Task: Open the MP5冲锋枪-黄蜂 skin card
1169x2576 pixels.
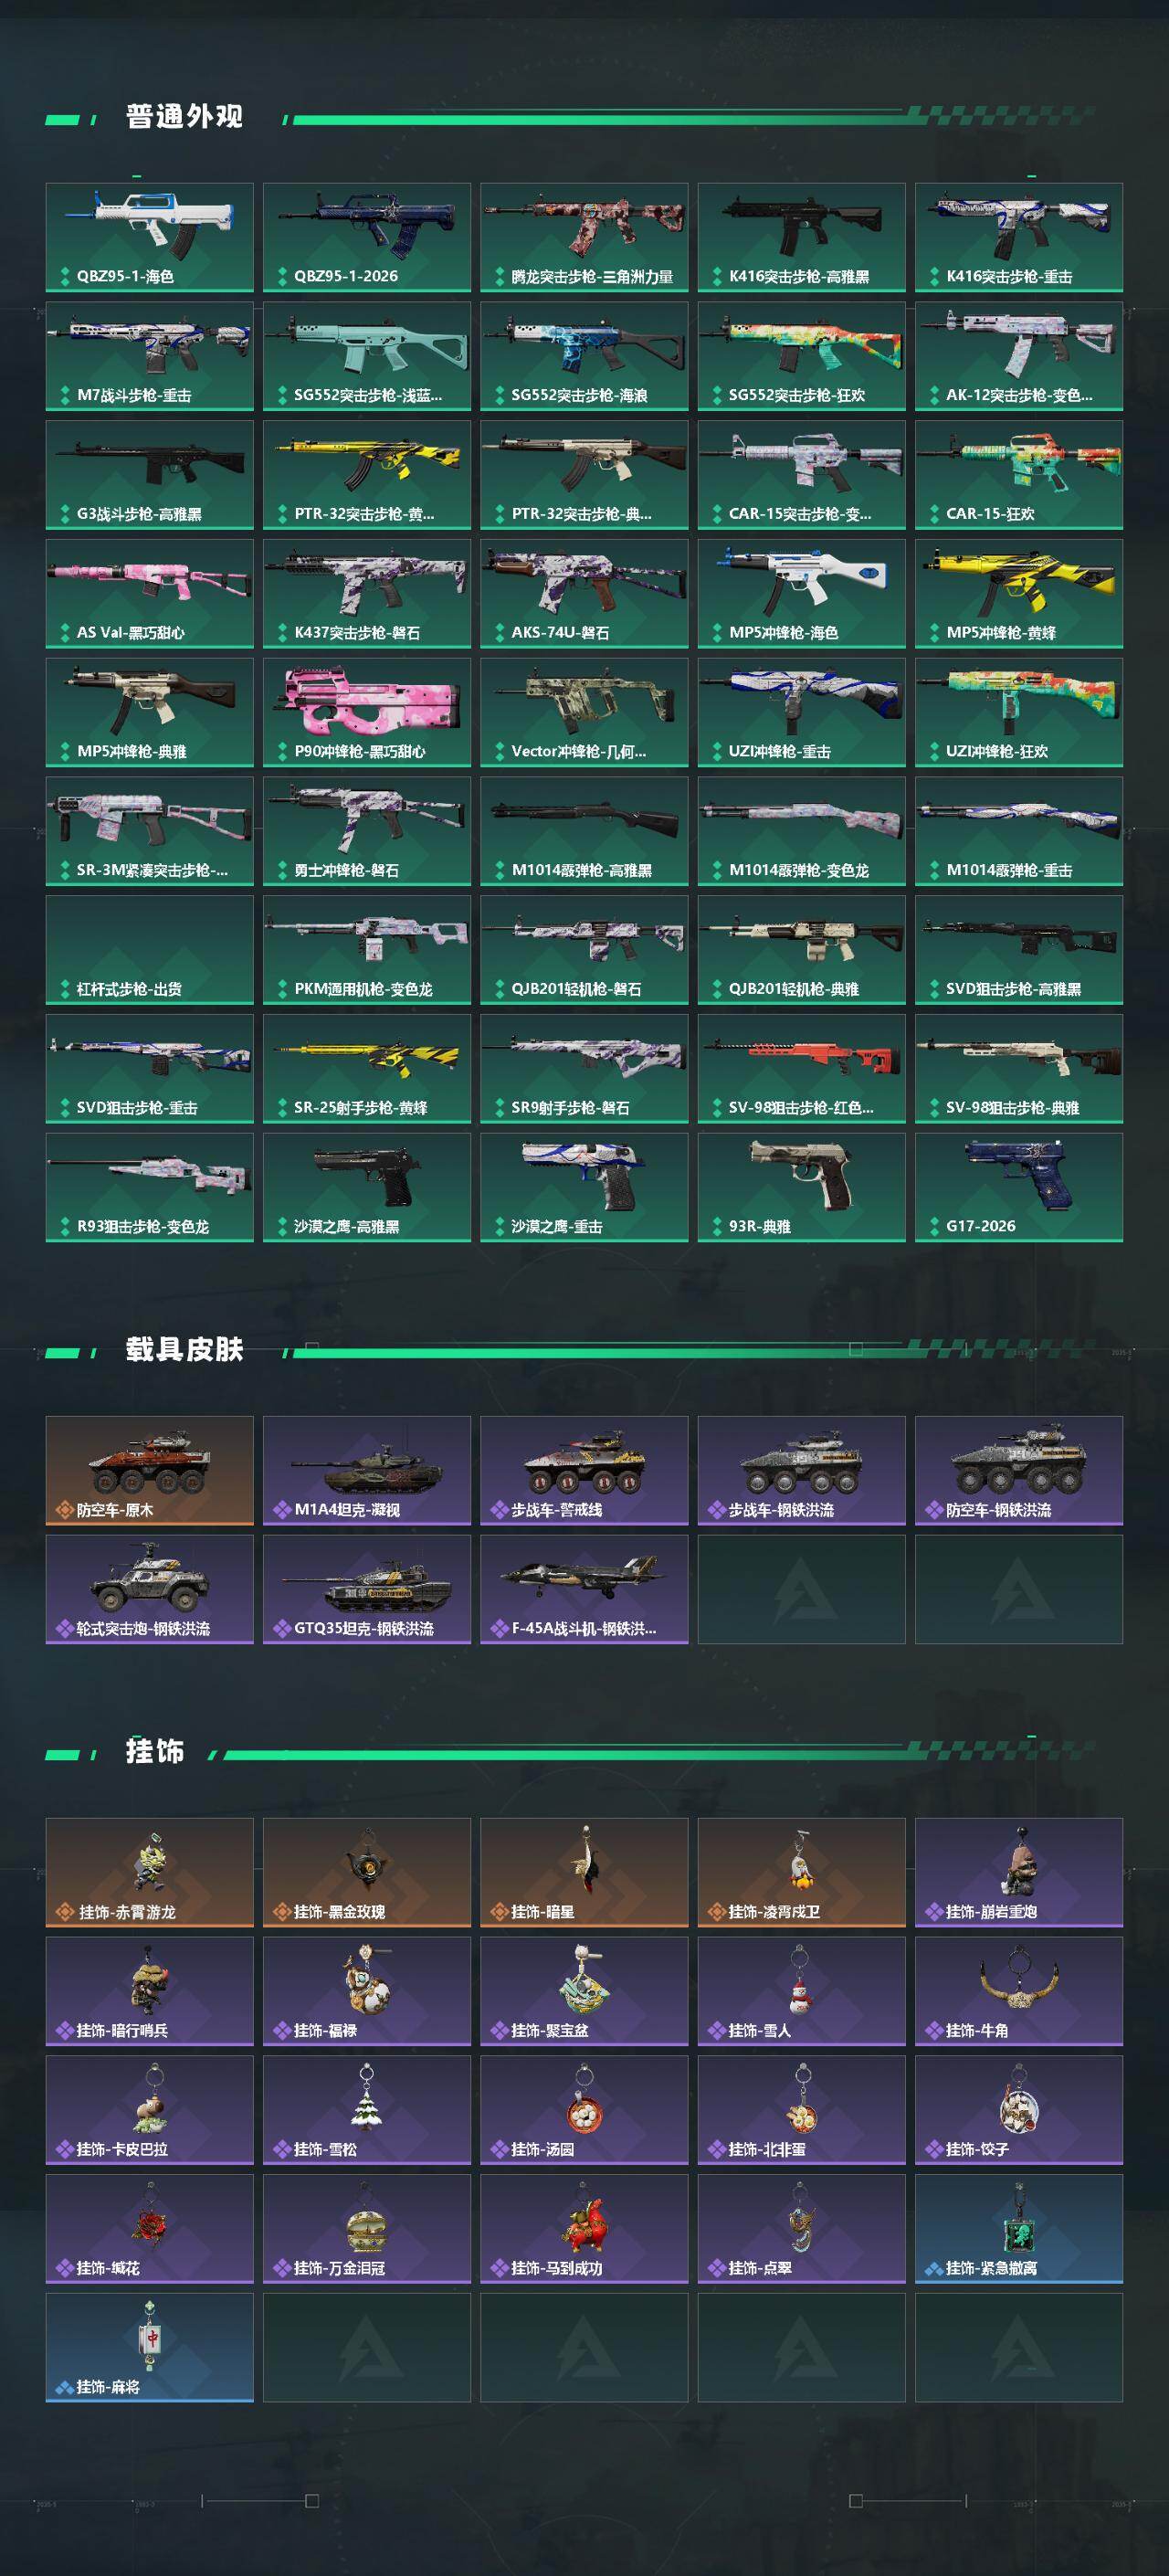Action: [x=1019, y=594]
